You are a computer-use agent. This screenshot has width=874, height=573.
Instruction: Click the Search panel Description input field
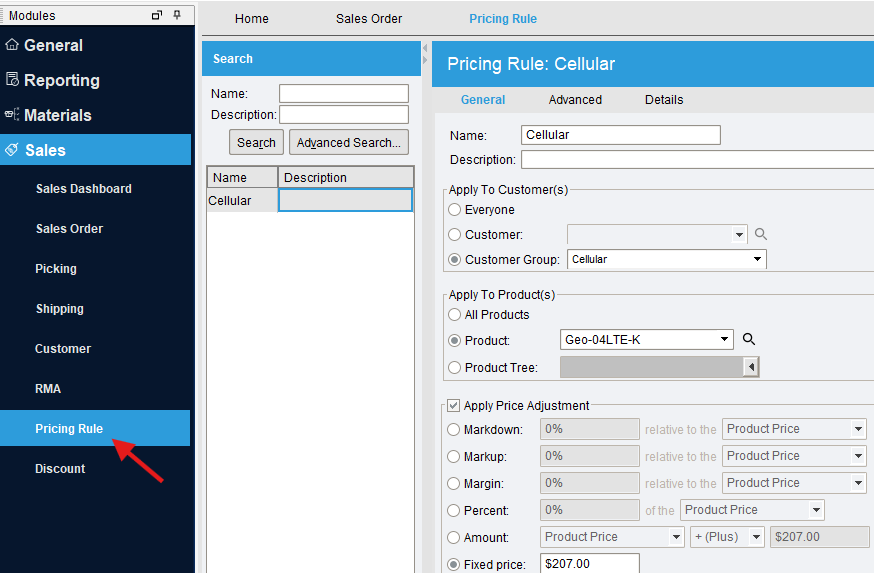pyautogui.click(x=344, y=115)
